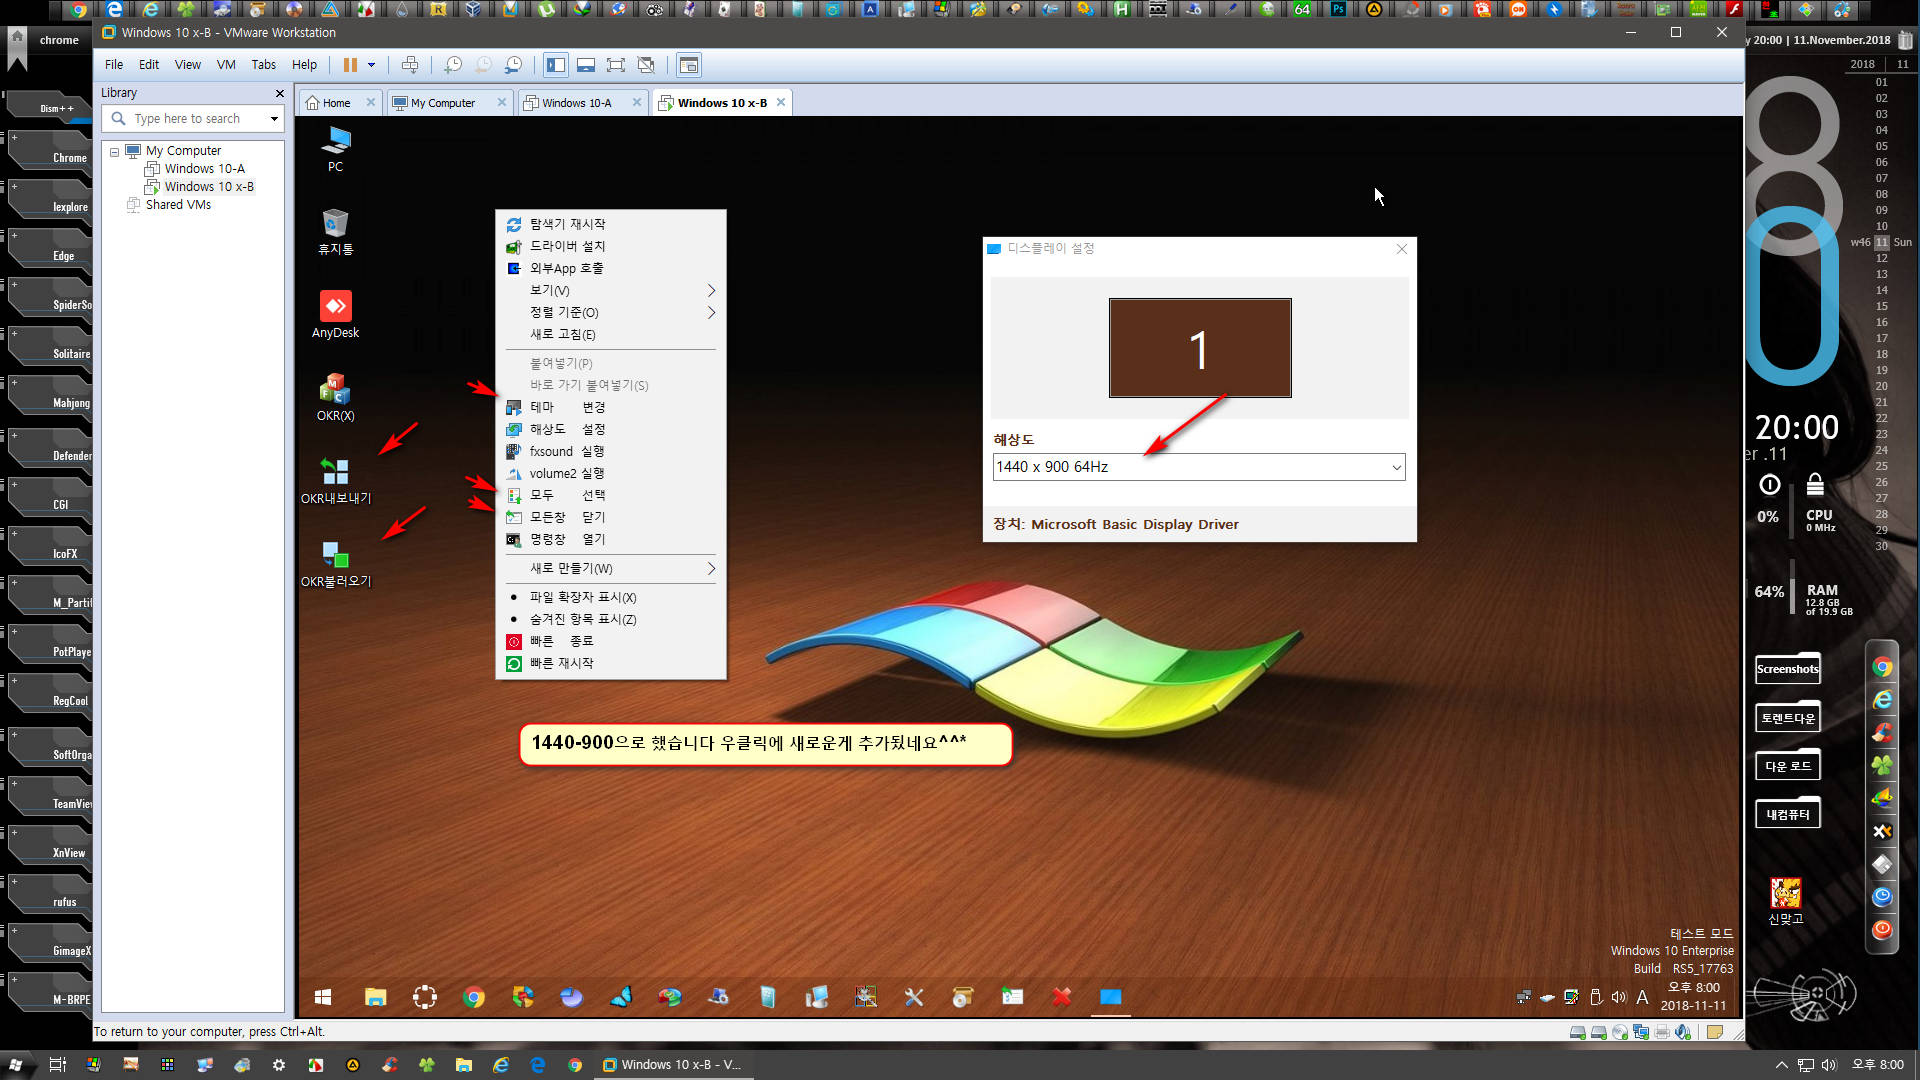
Task: Toggle the console view icon in toolbar
Action: pyautogui.click(x=689, y=65)
